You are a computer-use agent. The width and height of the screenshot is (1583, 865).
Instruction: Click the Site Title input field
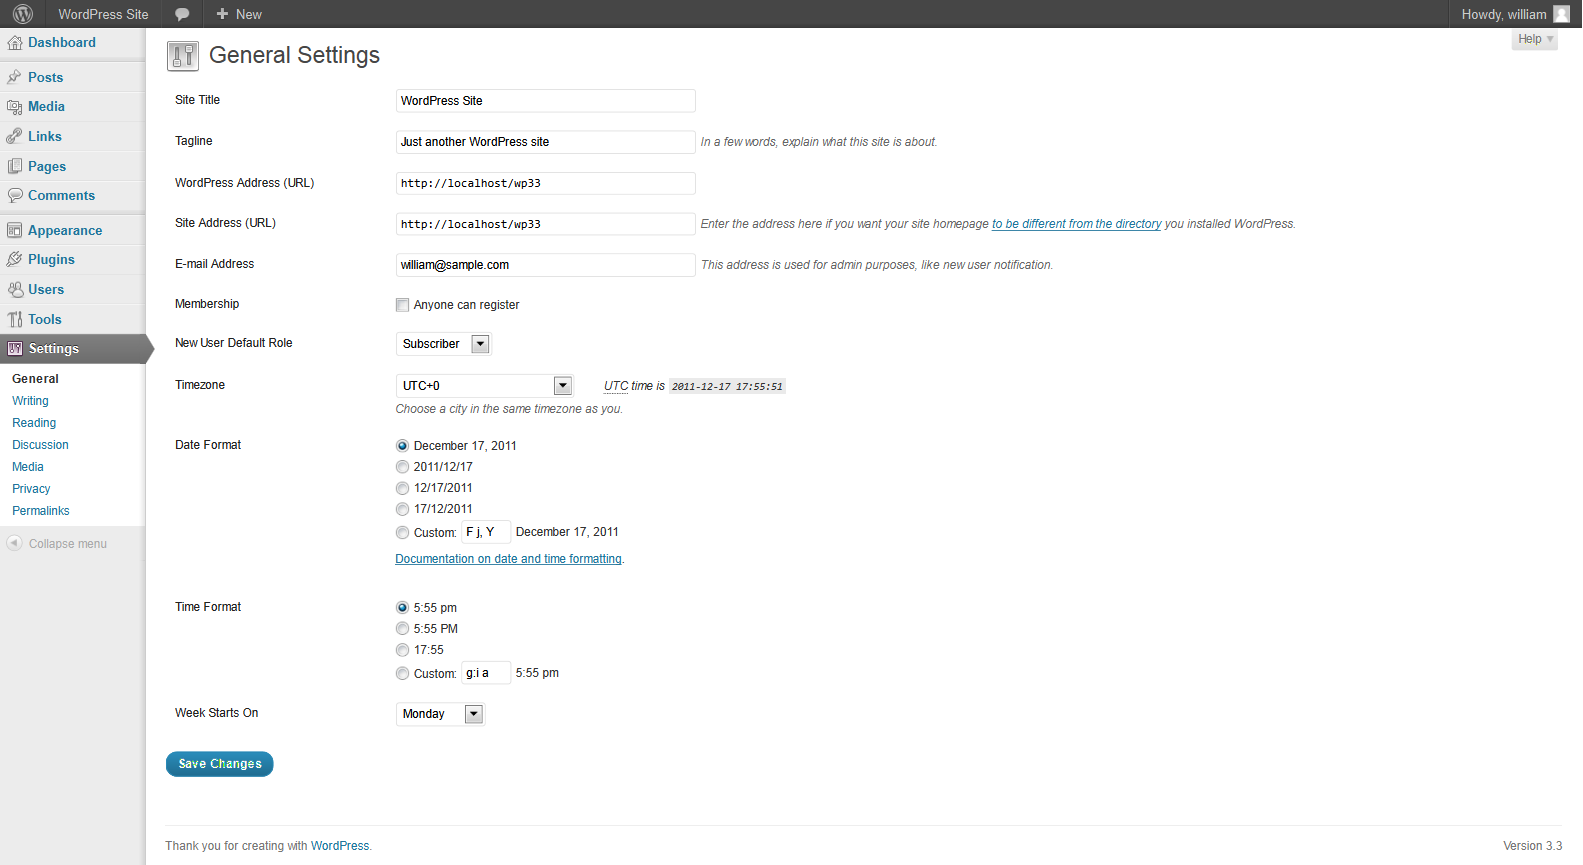click(x=546, y=101)
